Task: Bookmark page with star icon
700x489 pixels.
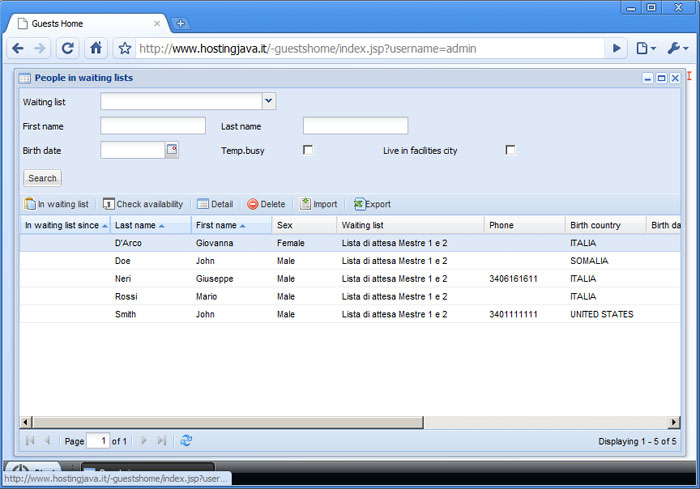Action: point(125,48)
